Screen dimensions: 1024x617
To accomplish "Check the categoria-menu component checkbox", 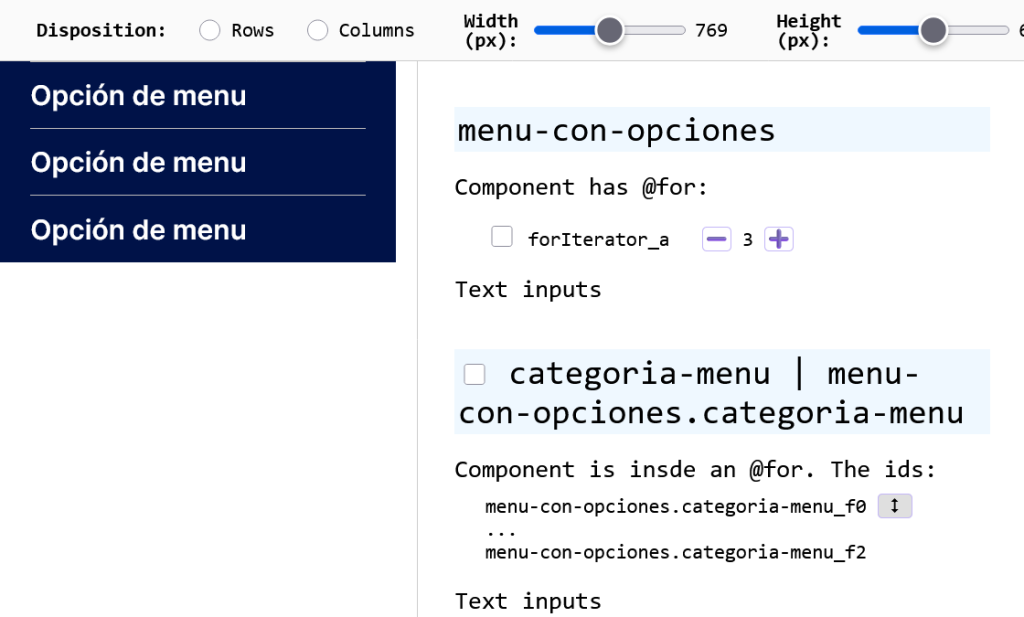I will [x=473, y=373].
